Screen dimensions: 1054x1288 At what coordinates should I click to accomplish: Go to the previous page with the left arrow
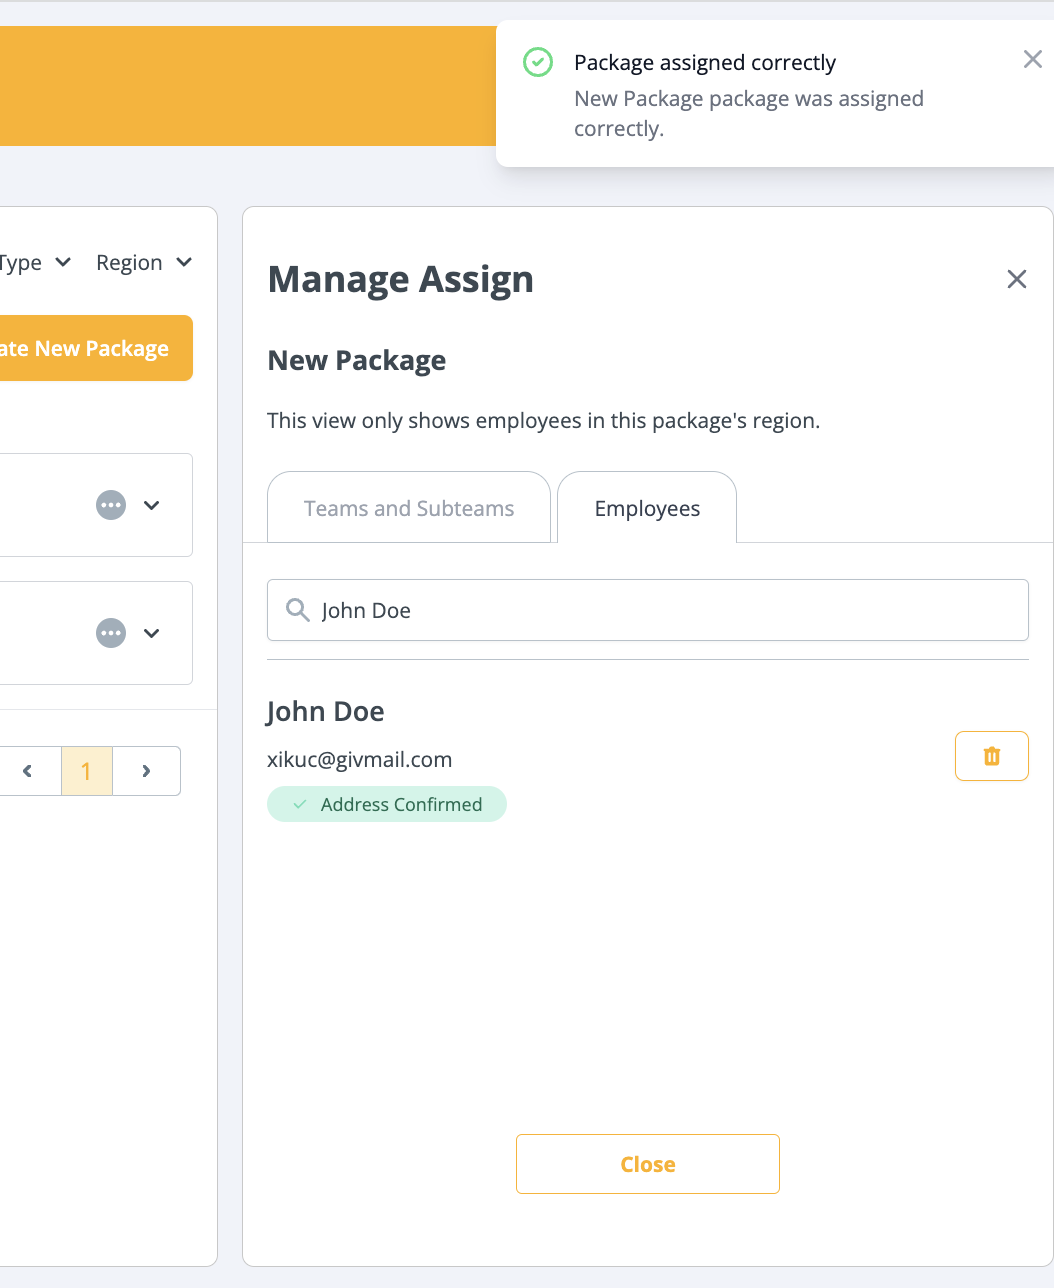(x=26, y=770)
